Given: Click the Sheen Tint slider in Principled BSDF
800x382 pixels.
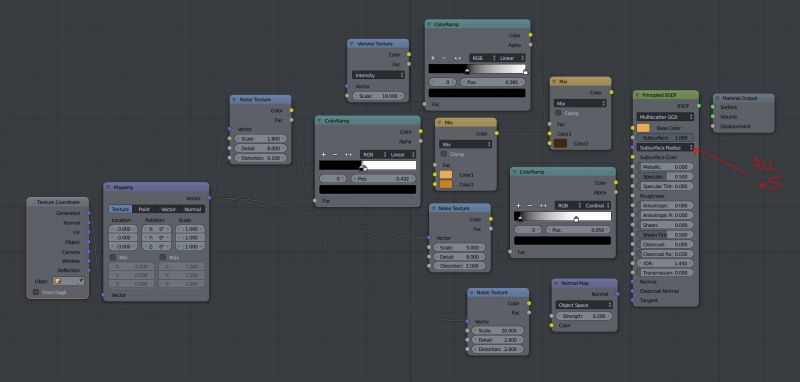Looking at the screenshot, I should coord(665,235).
